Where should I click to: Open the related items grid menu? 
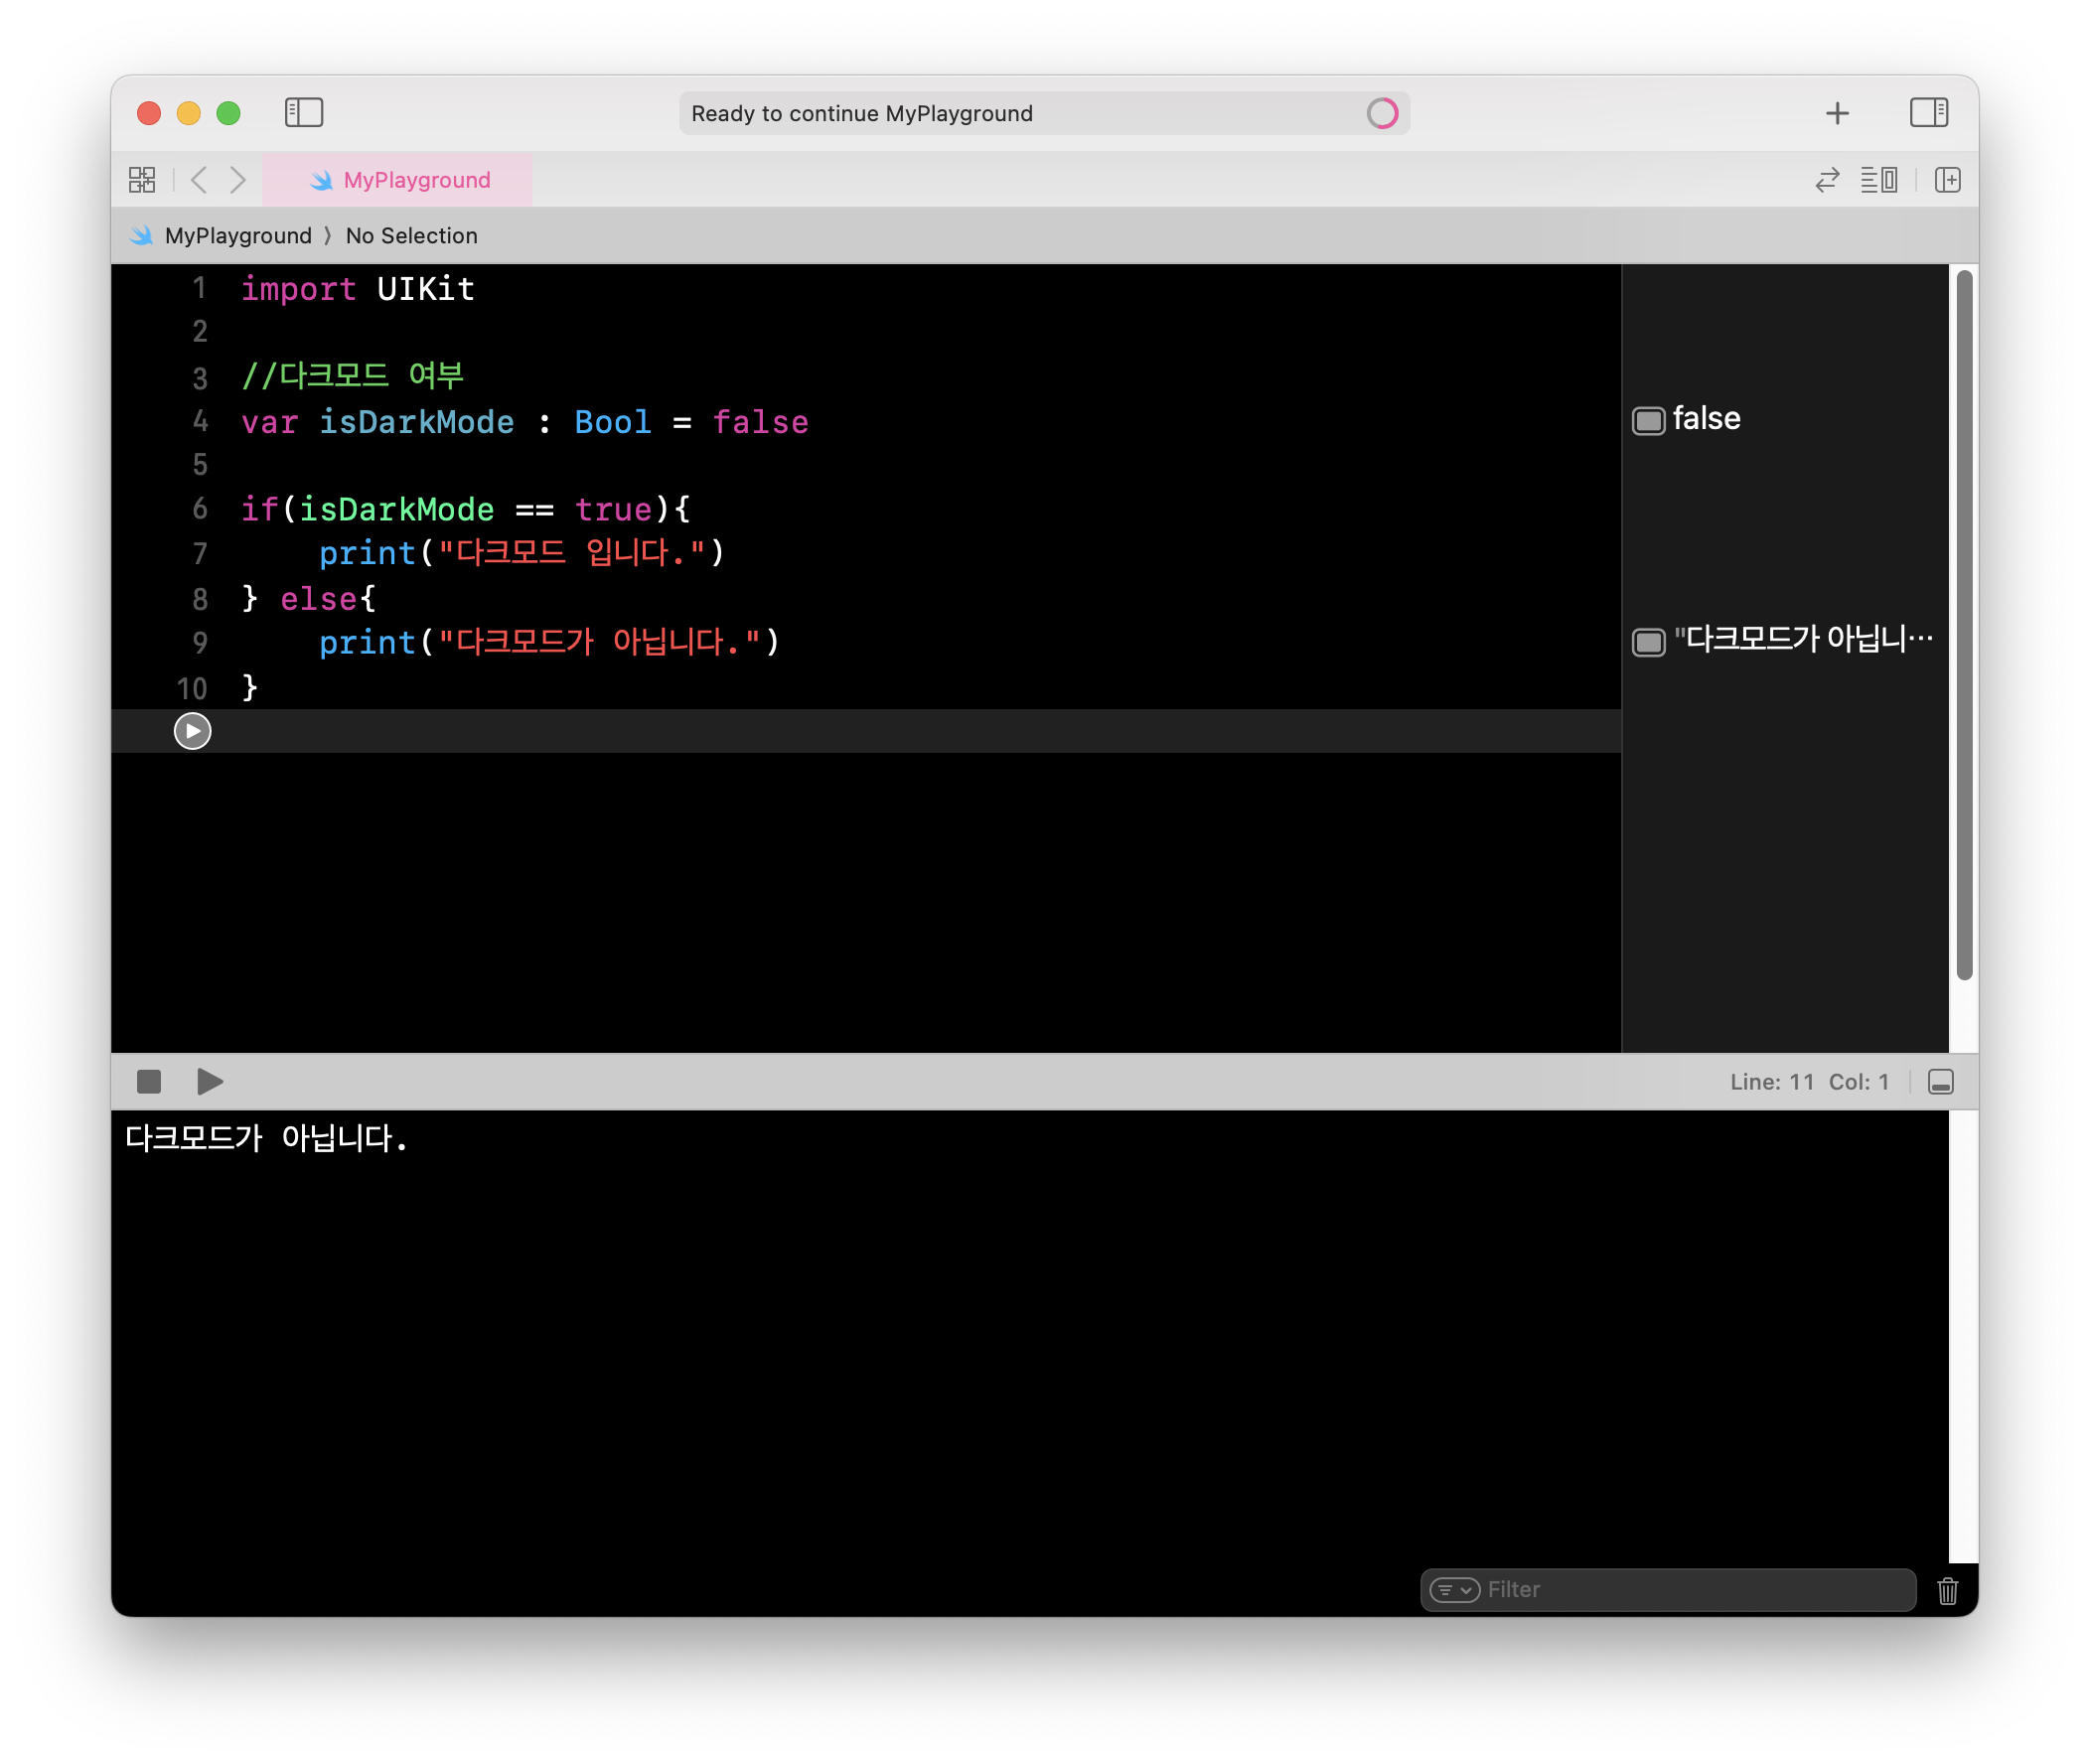pos(142,180)
